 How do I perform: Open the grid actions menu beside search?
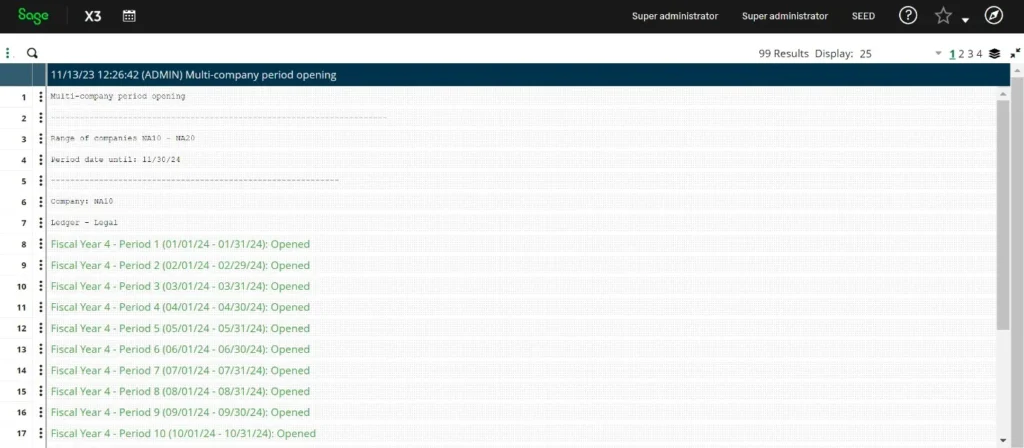coord(8,54)
